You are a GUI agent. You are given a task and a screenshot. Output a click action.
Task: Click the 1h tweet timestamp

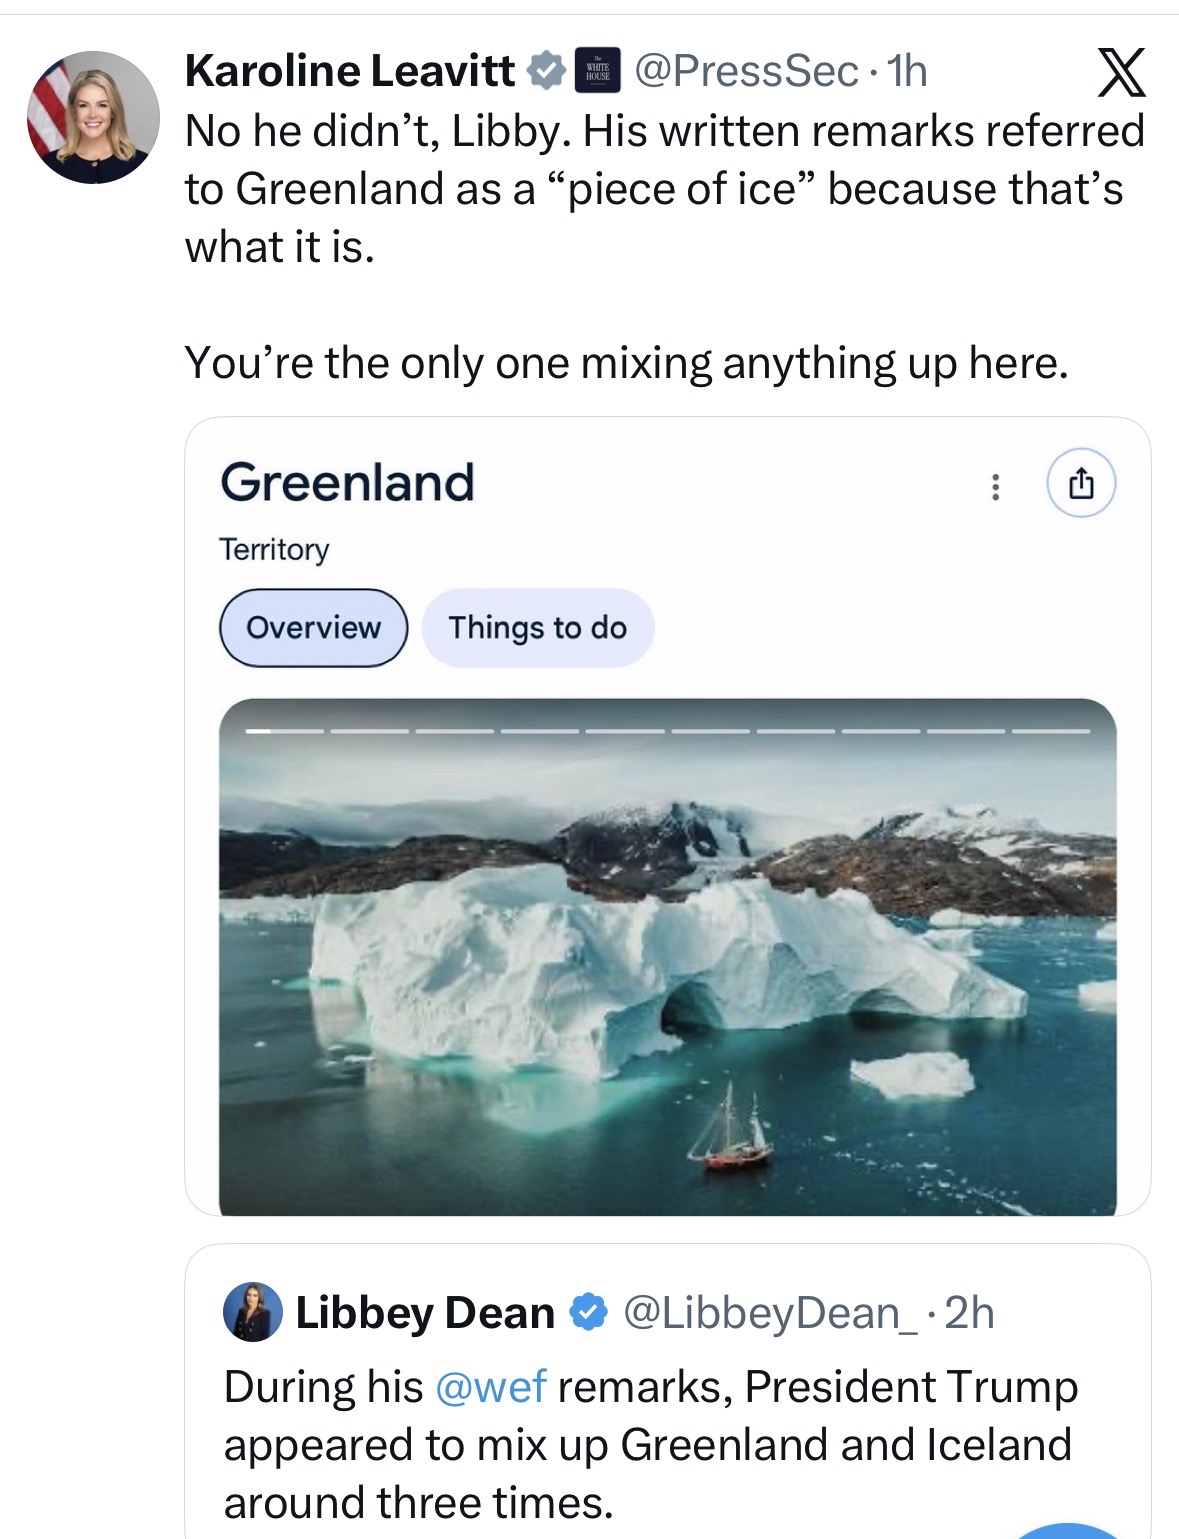pyautogui.click(x=908, y=71)
